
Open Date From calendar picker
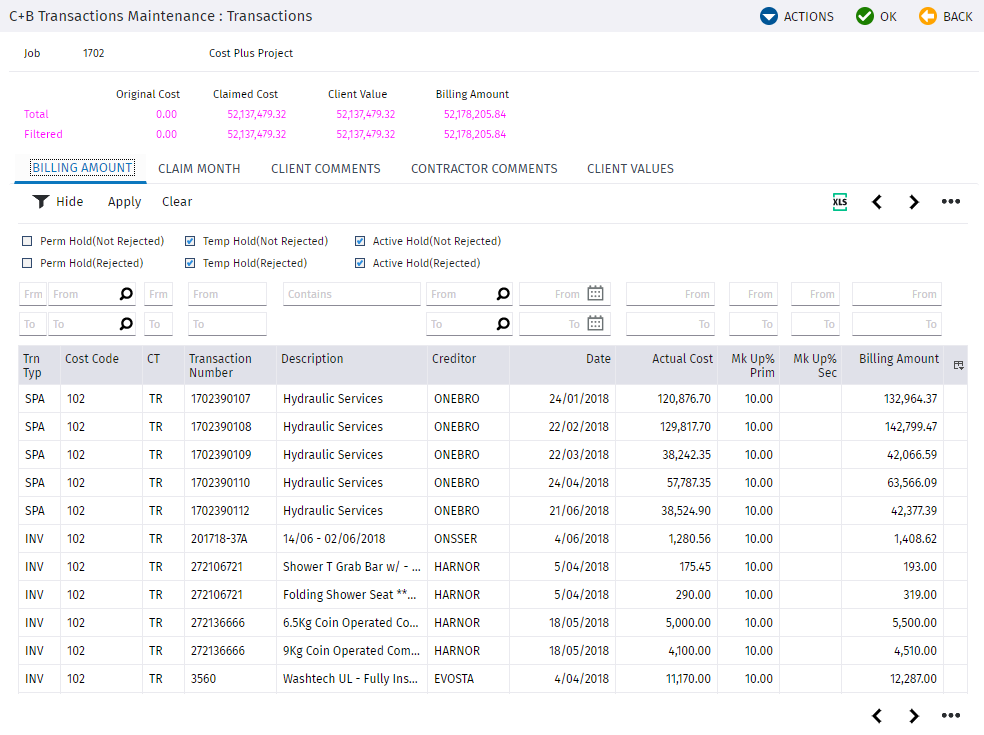coord(596,293)
